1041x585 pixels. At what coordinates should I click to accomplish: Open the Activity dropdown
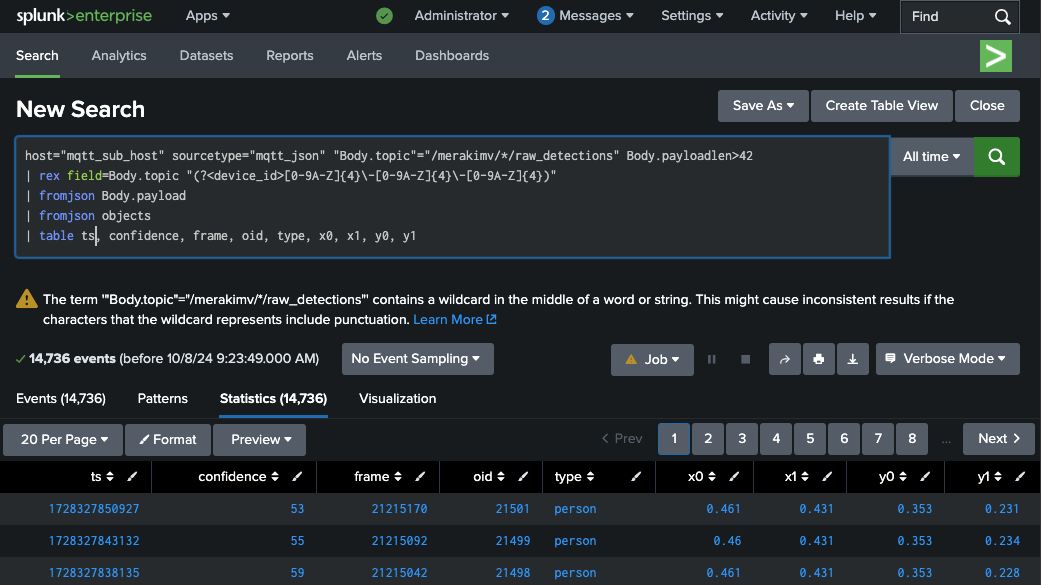tap(779, 16)
